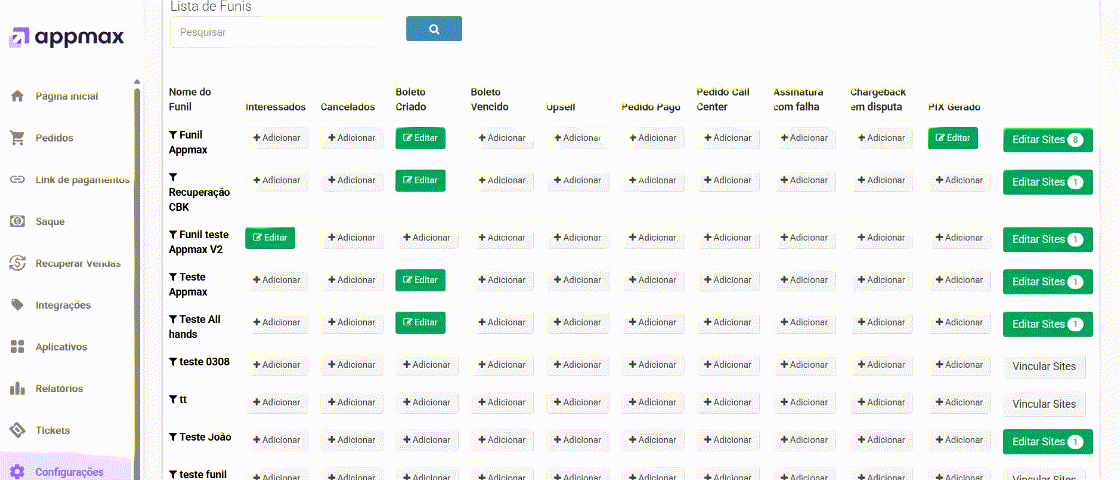Click the Recuperar Vendas icon
1120x480 pixels.
pyautogui.click(x=17, y=263)
